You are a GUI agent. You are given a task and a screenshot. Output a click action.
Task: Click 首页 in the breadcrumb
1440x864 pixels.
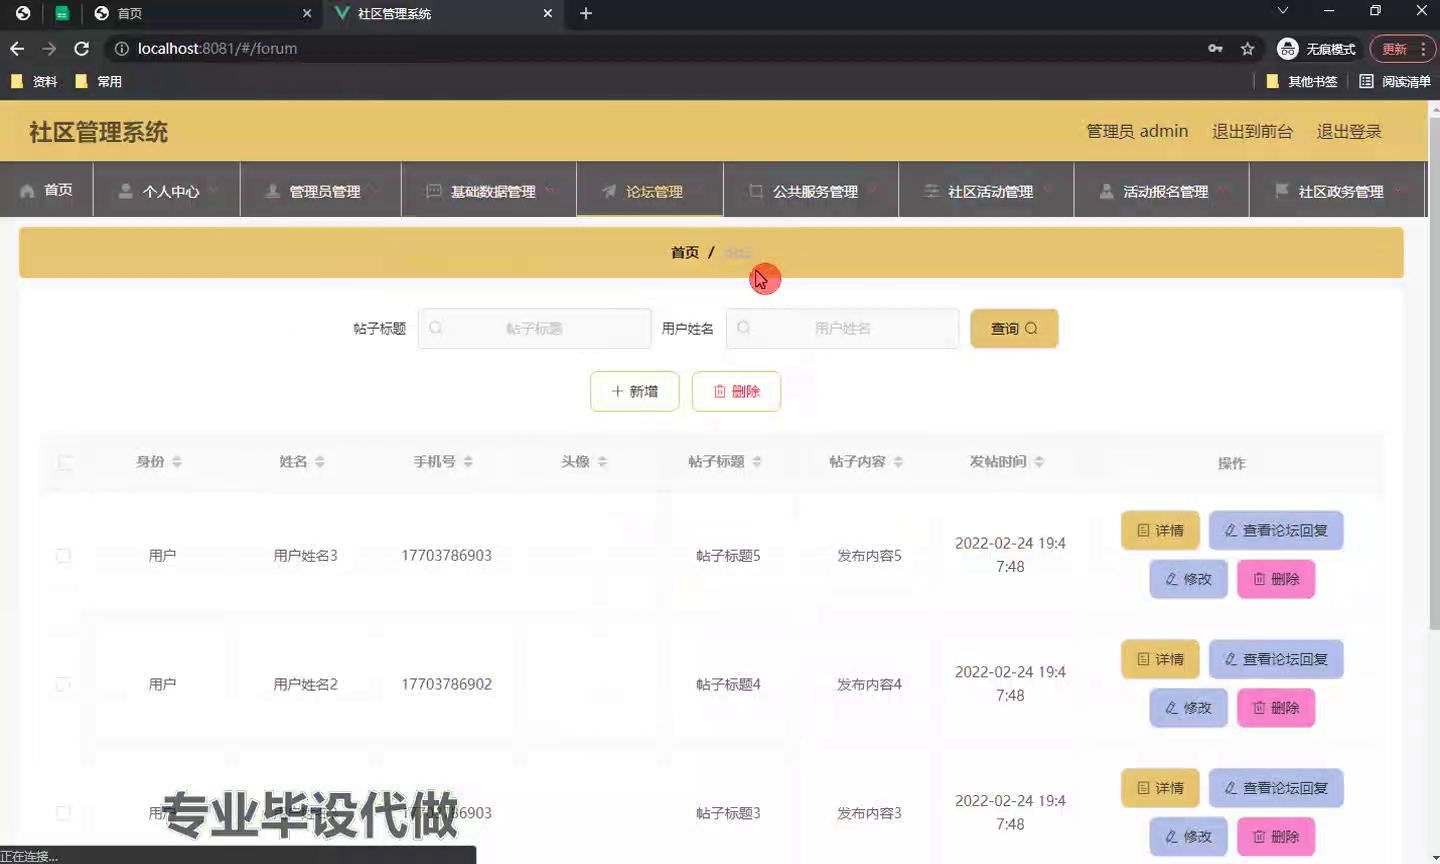coord(685,252)
